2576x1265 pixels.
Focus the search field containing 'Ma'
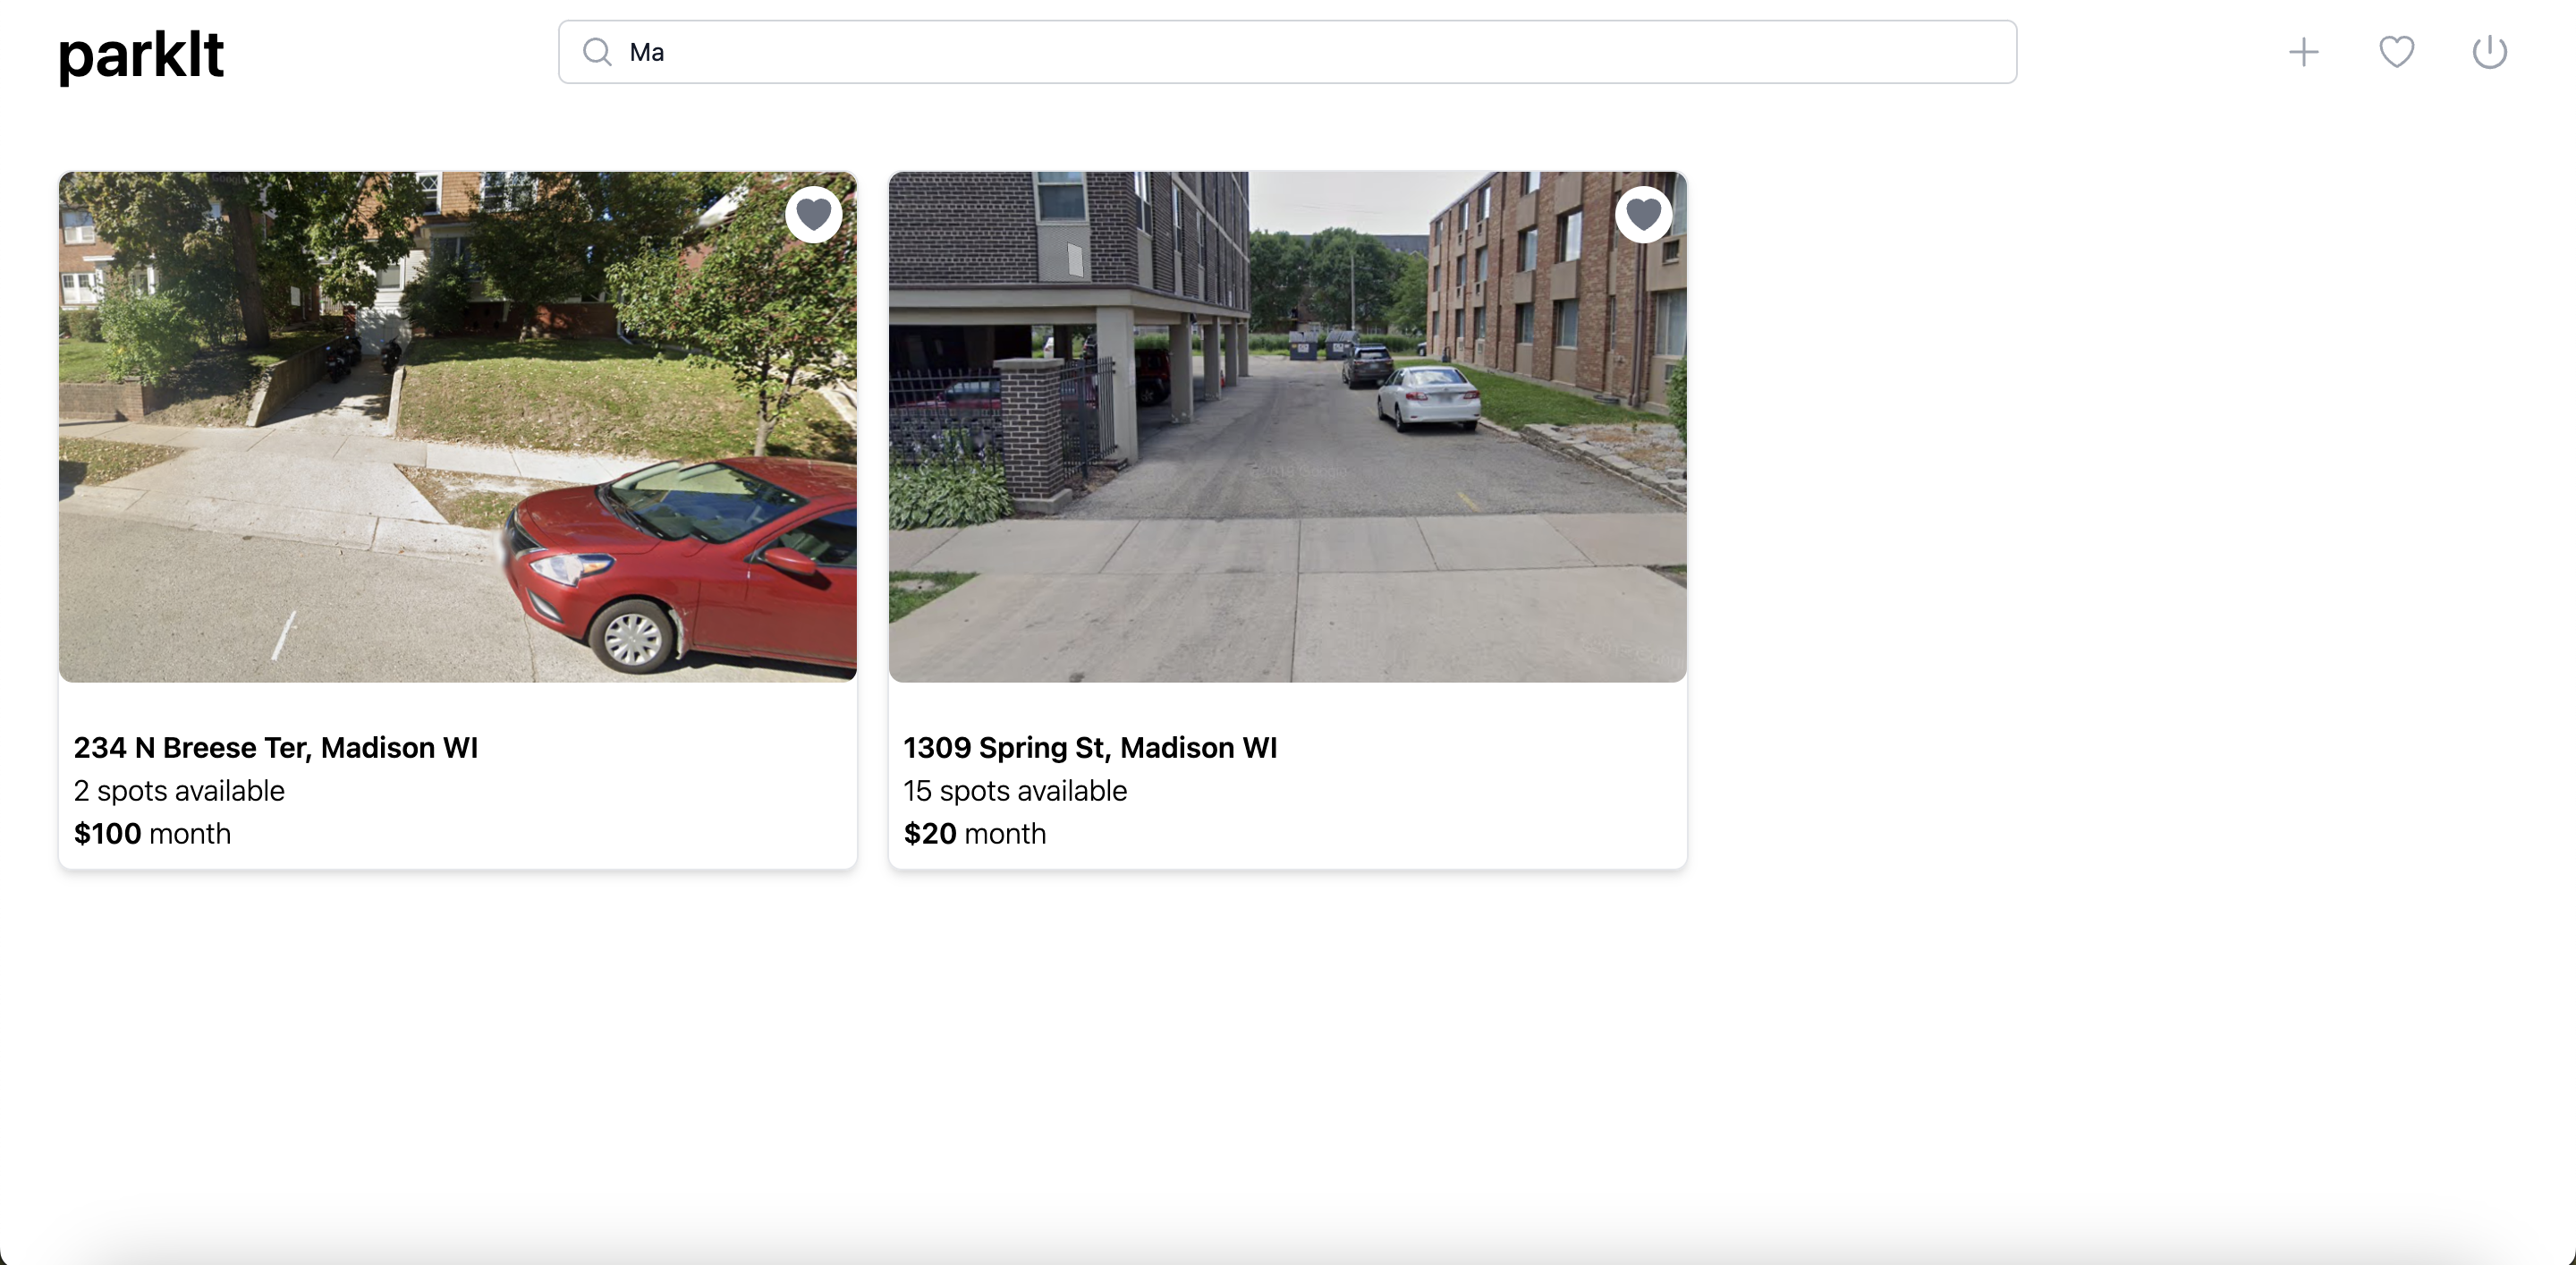1300,52
